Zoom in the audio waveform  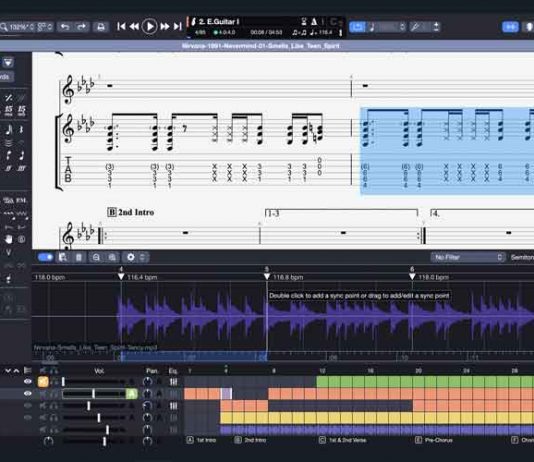112,257
